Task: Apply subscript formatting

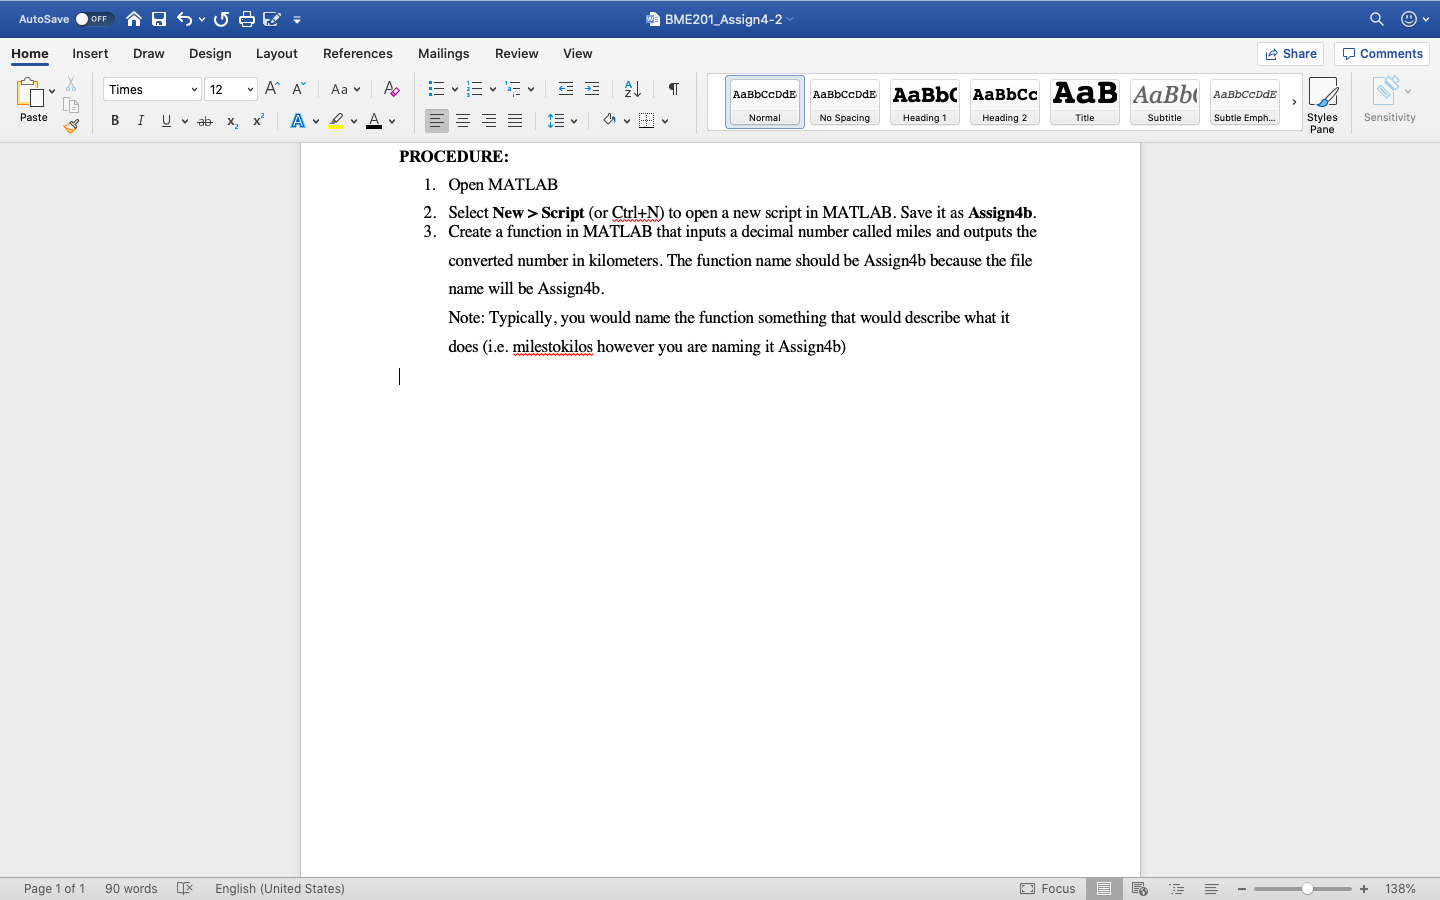Action: click(x=231, y=122)
